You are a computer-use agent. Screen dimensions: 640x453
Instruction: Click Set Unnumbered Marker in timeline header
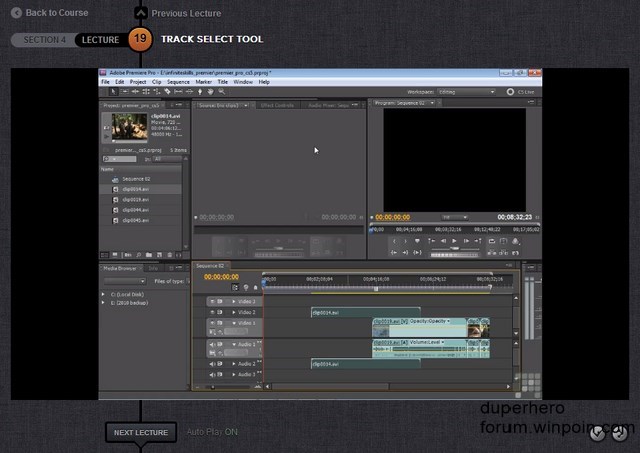pyautogui.click(x=256, y=287)
